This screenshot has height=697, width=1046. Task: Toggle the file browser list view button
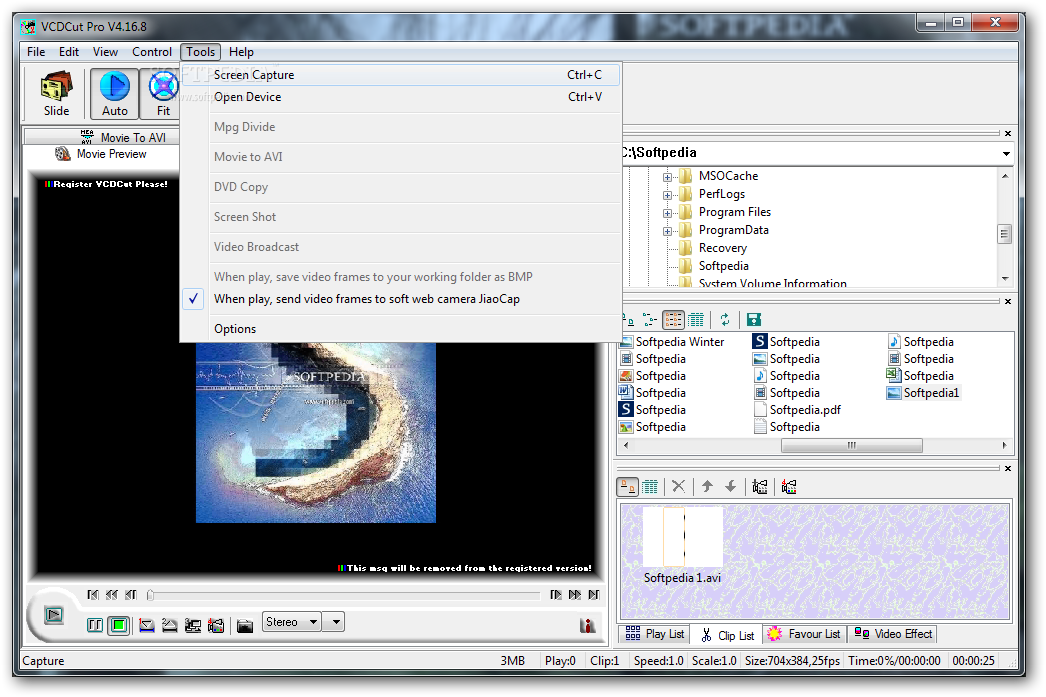point(673,319)
